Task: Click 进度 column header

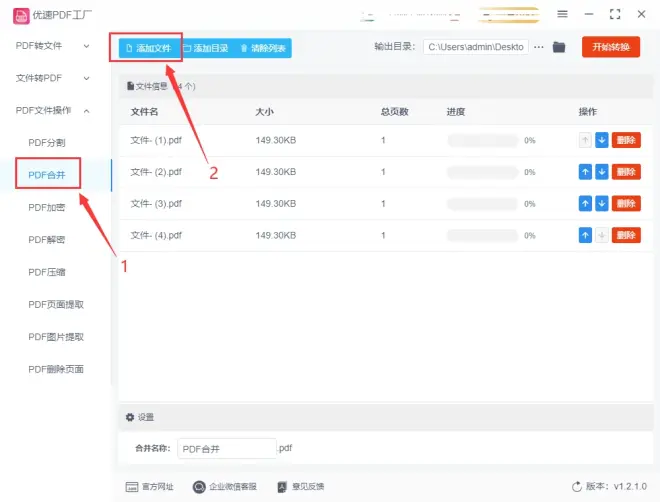Action: point(455,112)
